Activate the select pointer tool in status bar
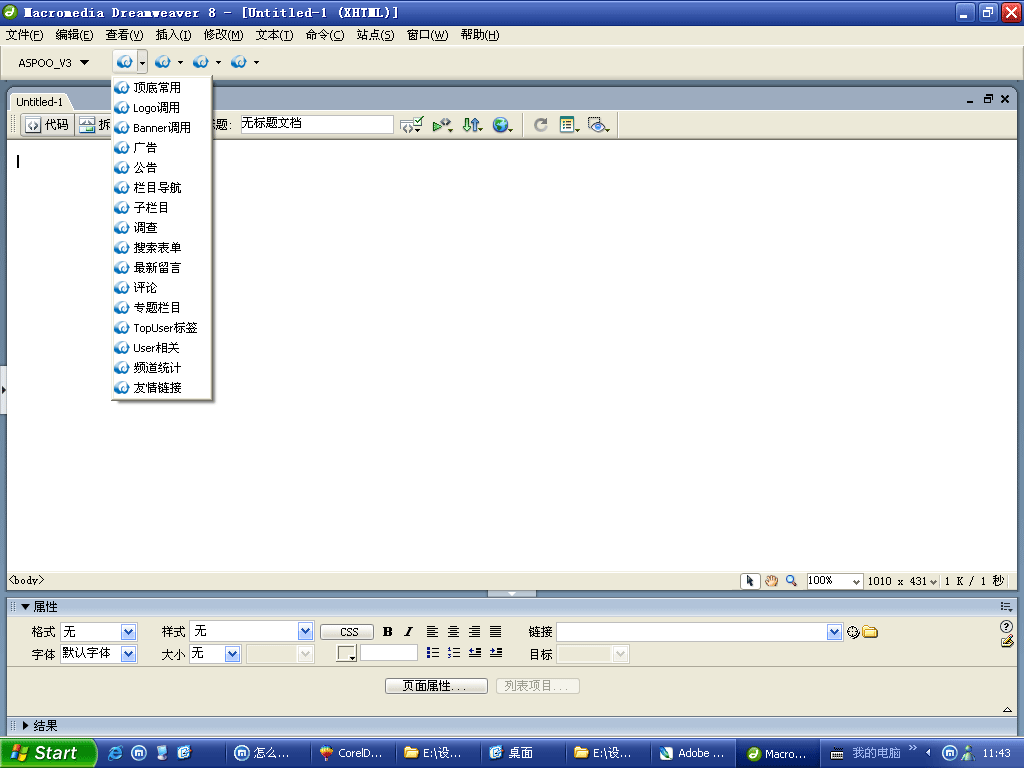Viewport: 1024px width, 768px height. coord(750,581)
